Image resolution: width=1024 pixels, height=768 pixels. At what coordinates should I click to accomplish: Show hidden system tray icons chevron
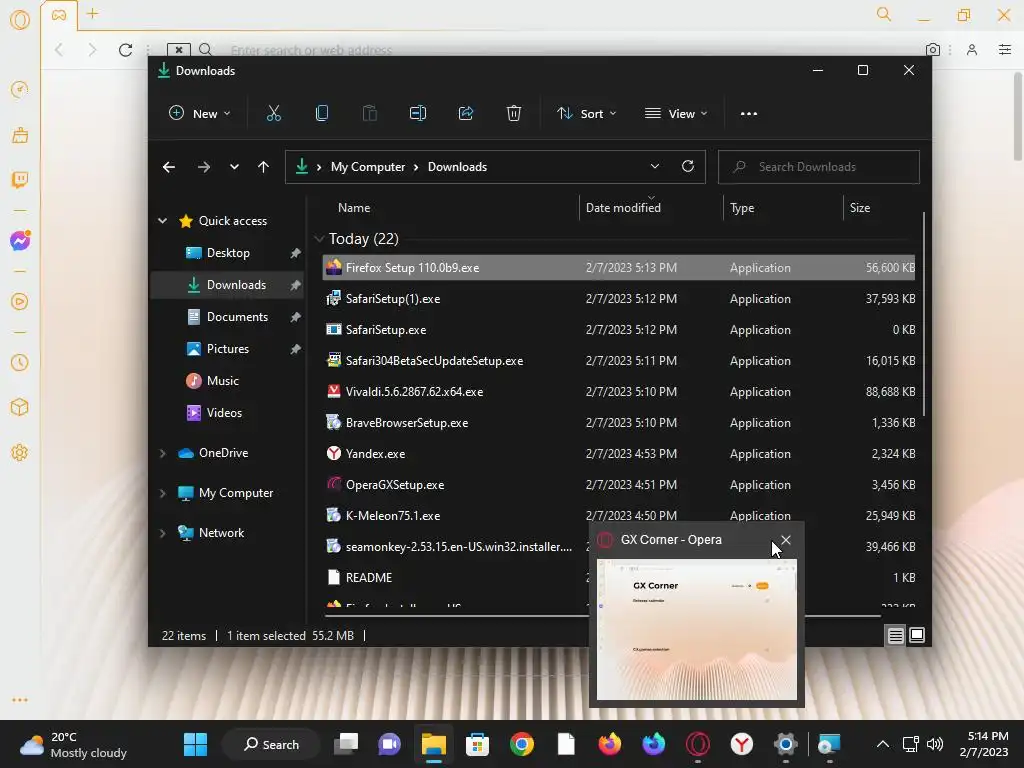tap(882, 744)
